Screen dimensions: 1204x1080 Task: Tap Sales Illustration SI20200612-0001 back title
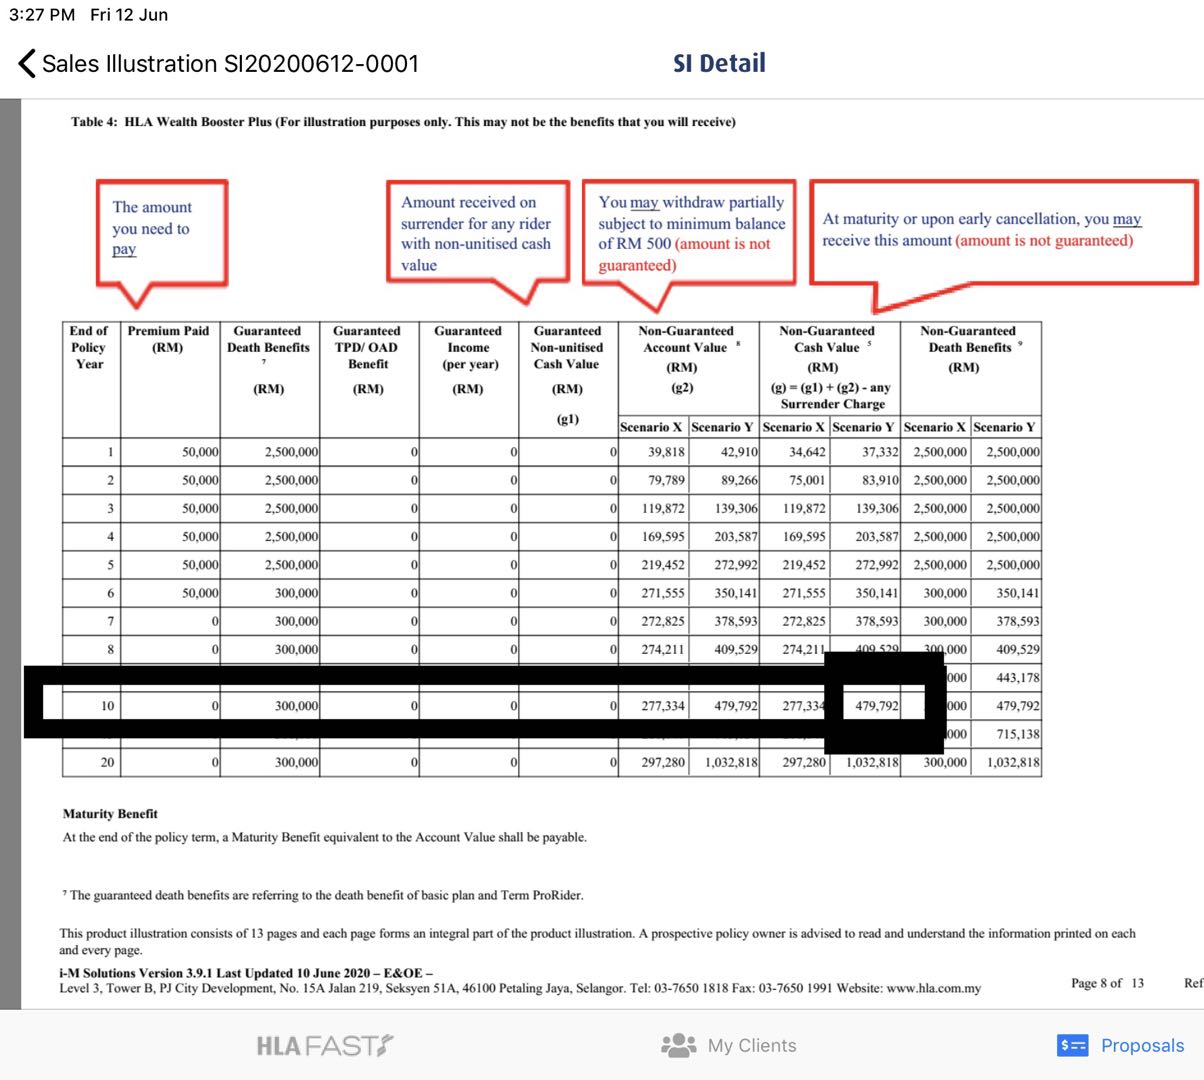point(230,64)
